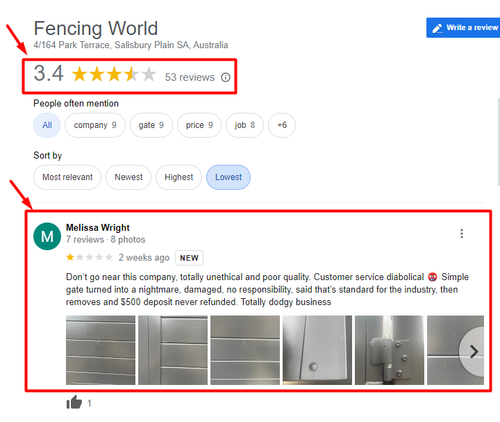Sort reviews by Highest rating

tap(179, 177)
